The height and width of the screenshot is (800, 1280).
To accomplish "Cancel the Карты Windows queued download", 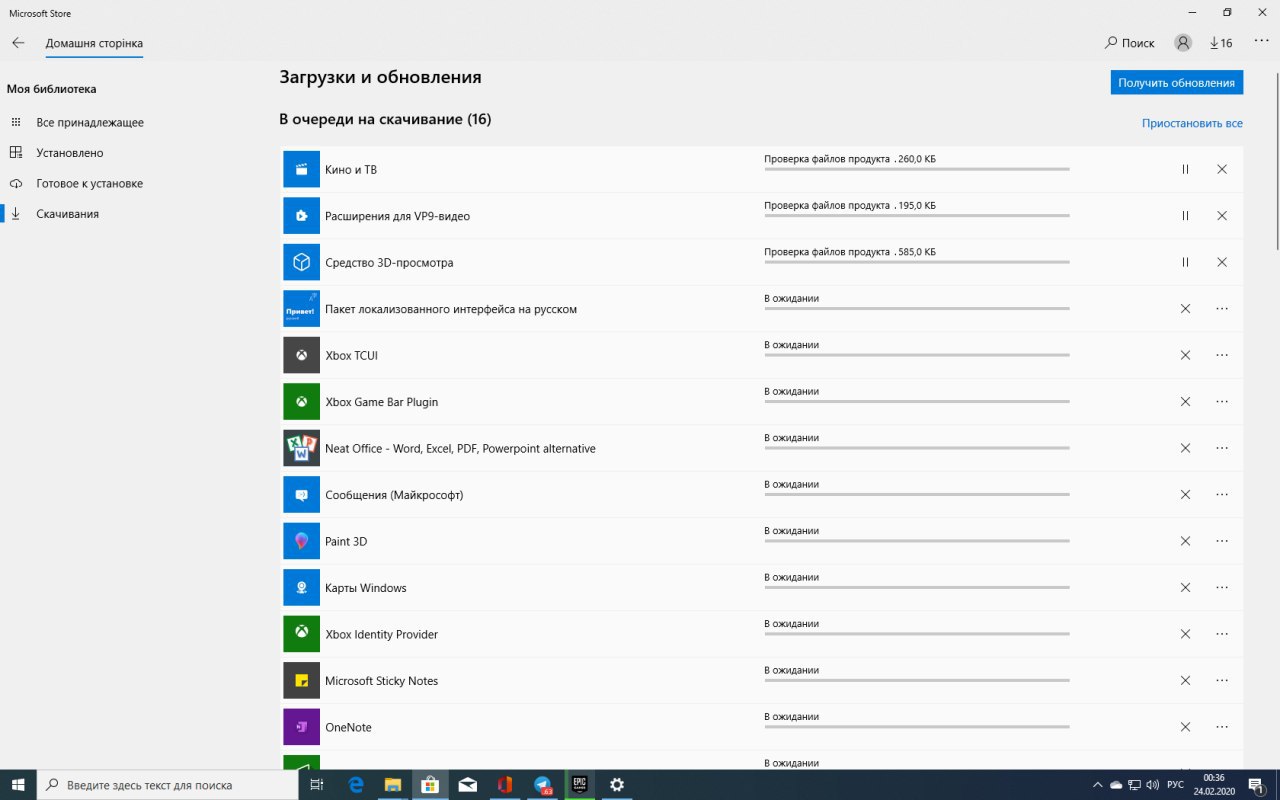I will click(1185, 588).
